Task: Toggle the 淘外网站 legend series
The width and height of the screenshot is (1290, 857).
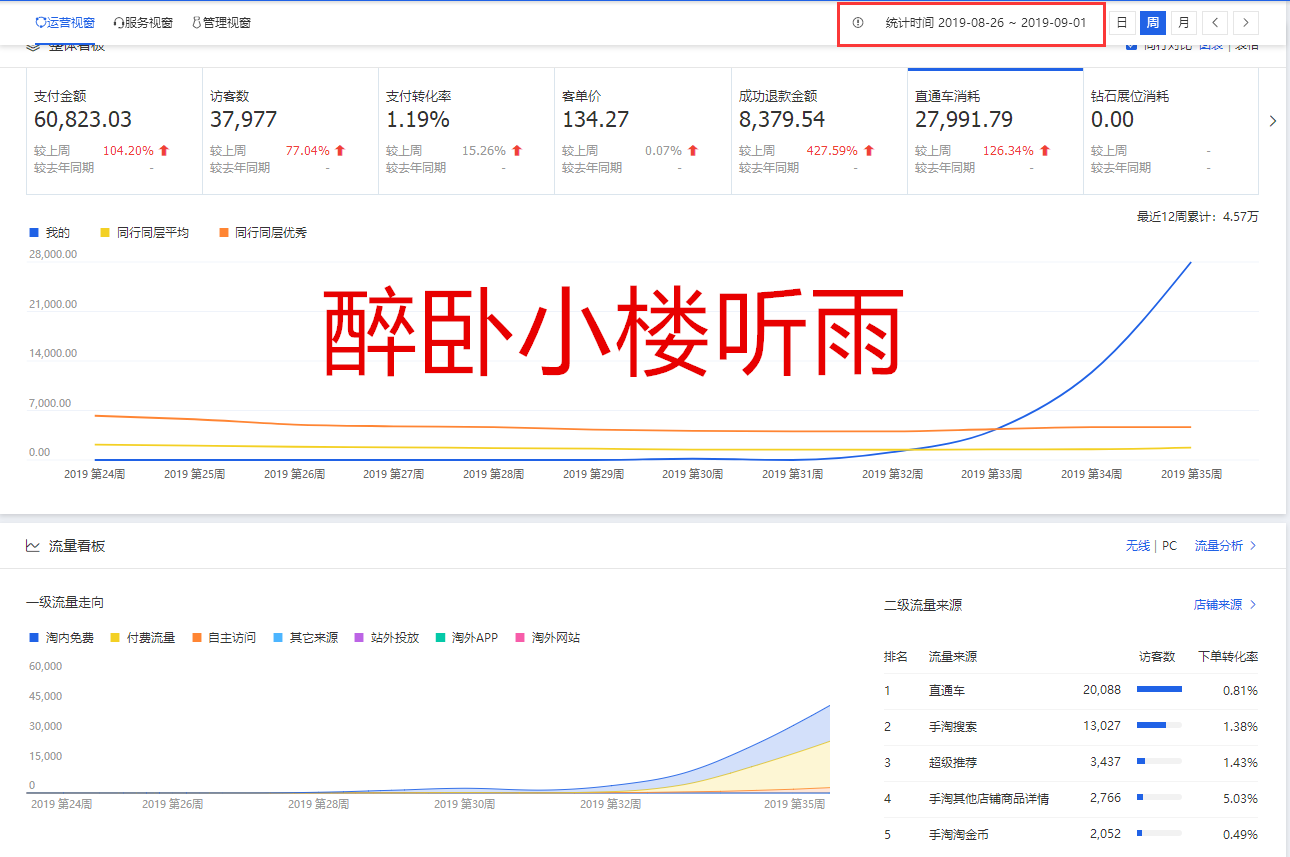Action: (x=547, y=637)
